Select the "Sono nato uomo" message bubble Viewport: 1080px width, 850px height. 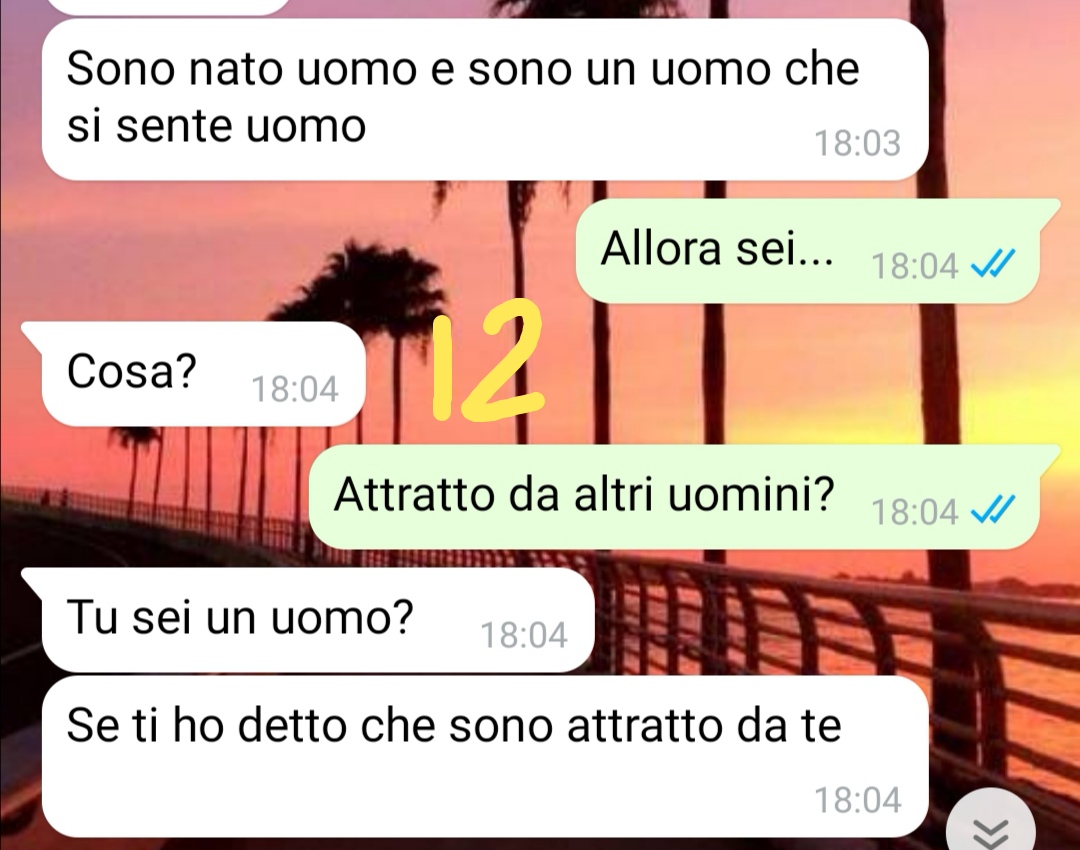click(x=485, y=100)
